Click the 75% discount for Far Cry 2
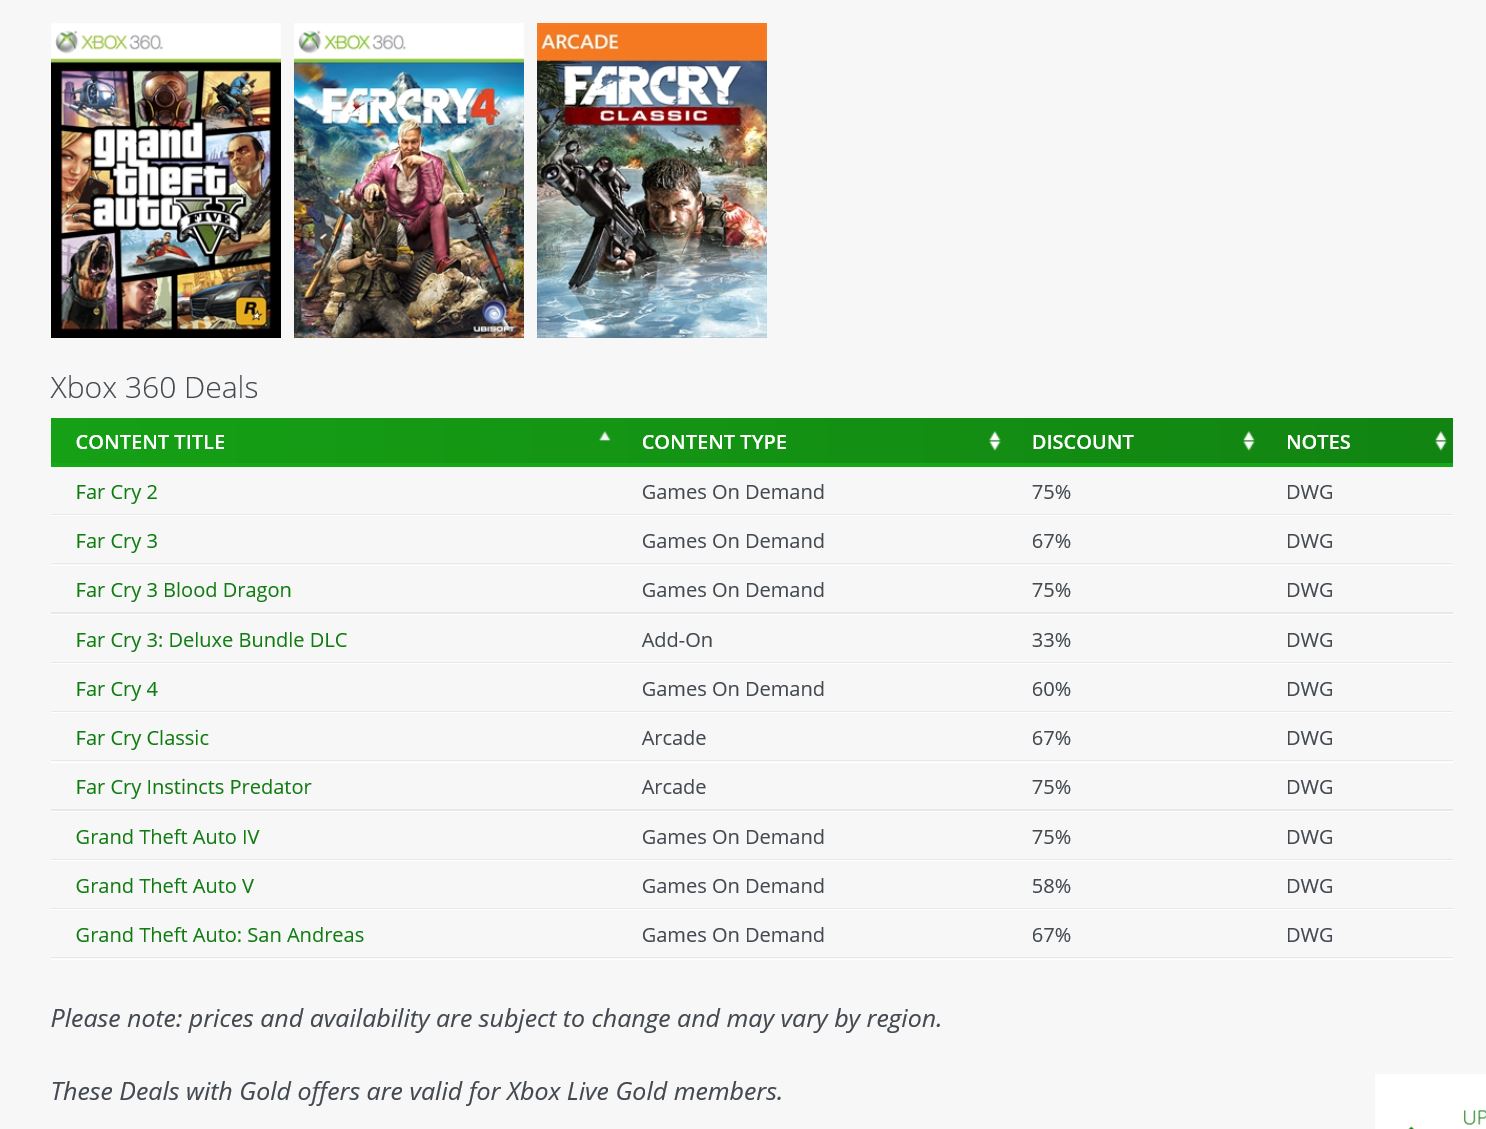Viewport: 1486px width, 1129px height. point(1051,492)
